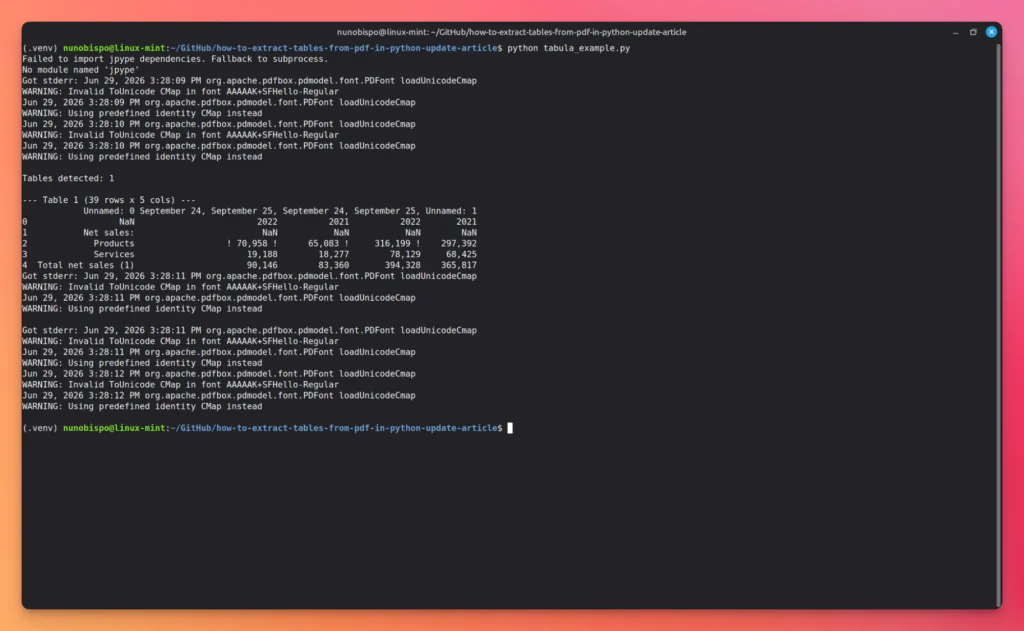
Task: Select the 'Failed to import jpype dependencies' line
Action: pos(175,59)
